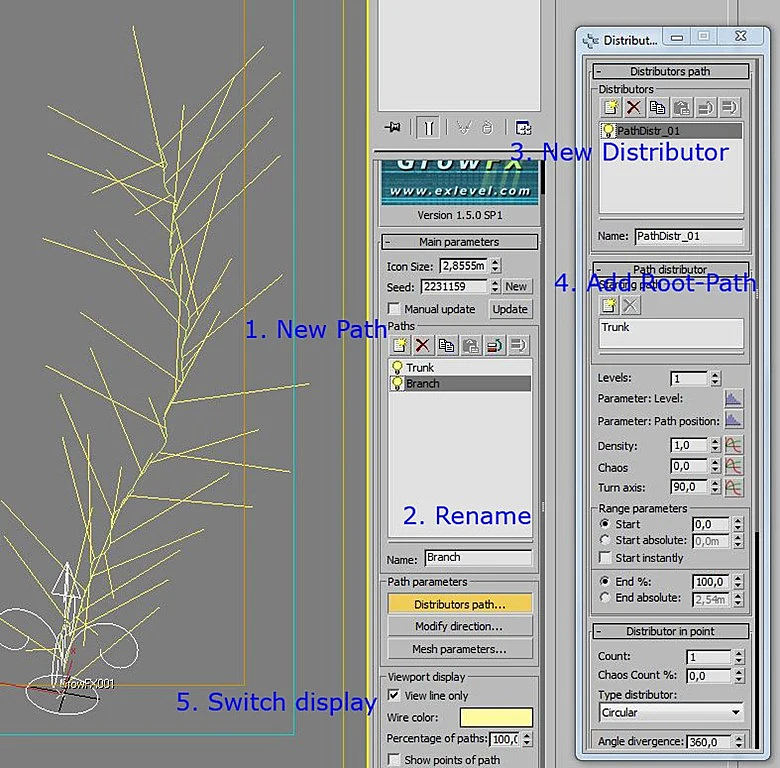The width and height of the screenshot is (780, 768).
Task: Open the Type distributor Circular dropdown
Action: coord(671,712)
